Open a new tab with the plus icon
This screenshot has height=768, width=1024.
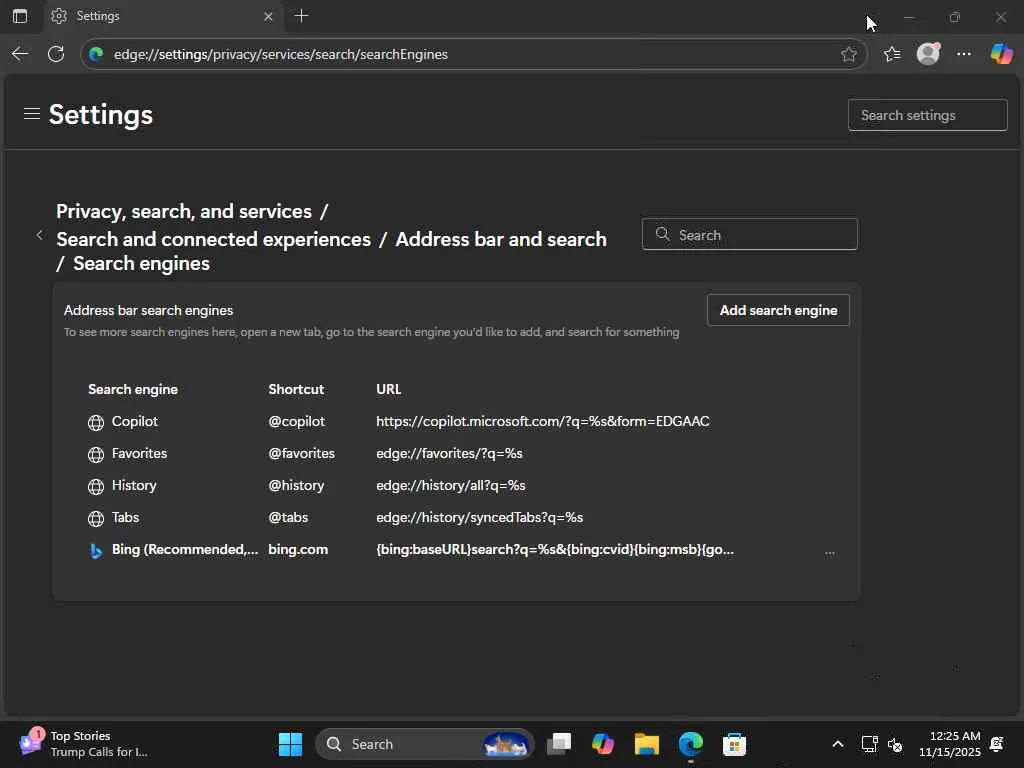pos(301,16)
